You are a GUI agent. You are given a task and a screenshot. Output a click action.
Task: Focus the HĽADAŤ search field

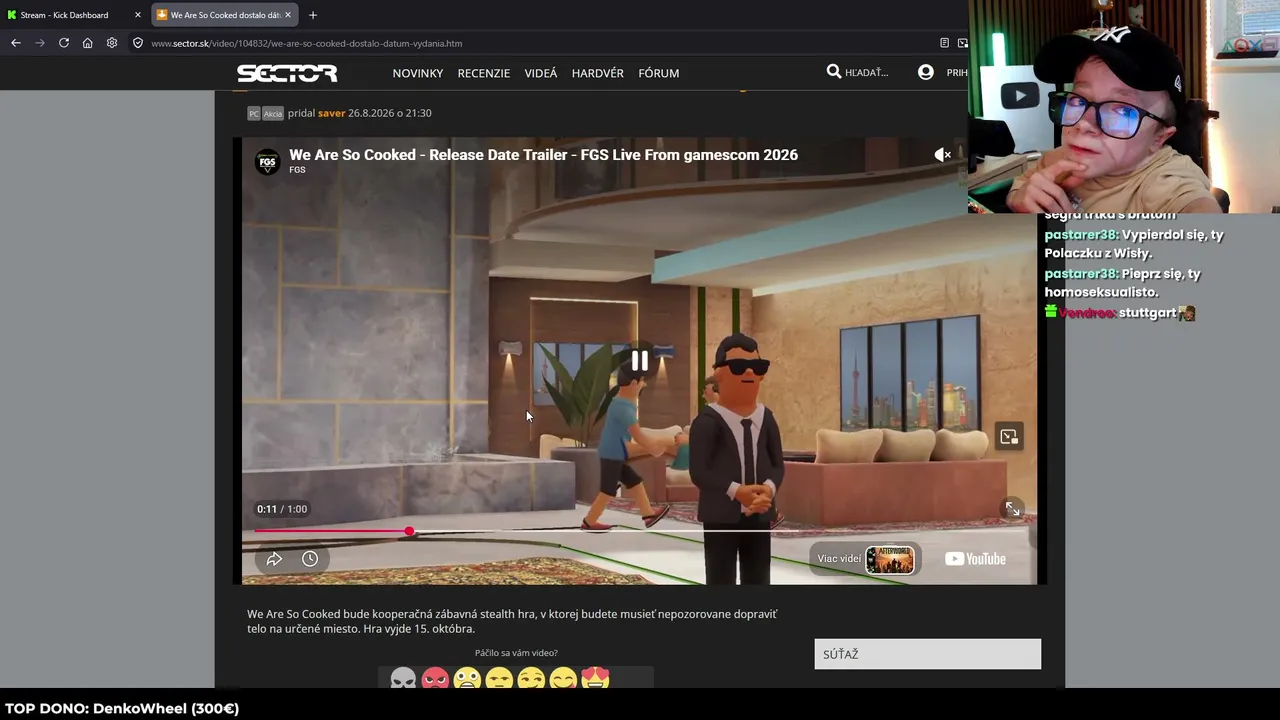[867, 73]
